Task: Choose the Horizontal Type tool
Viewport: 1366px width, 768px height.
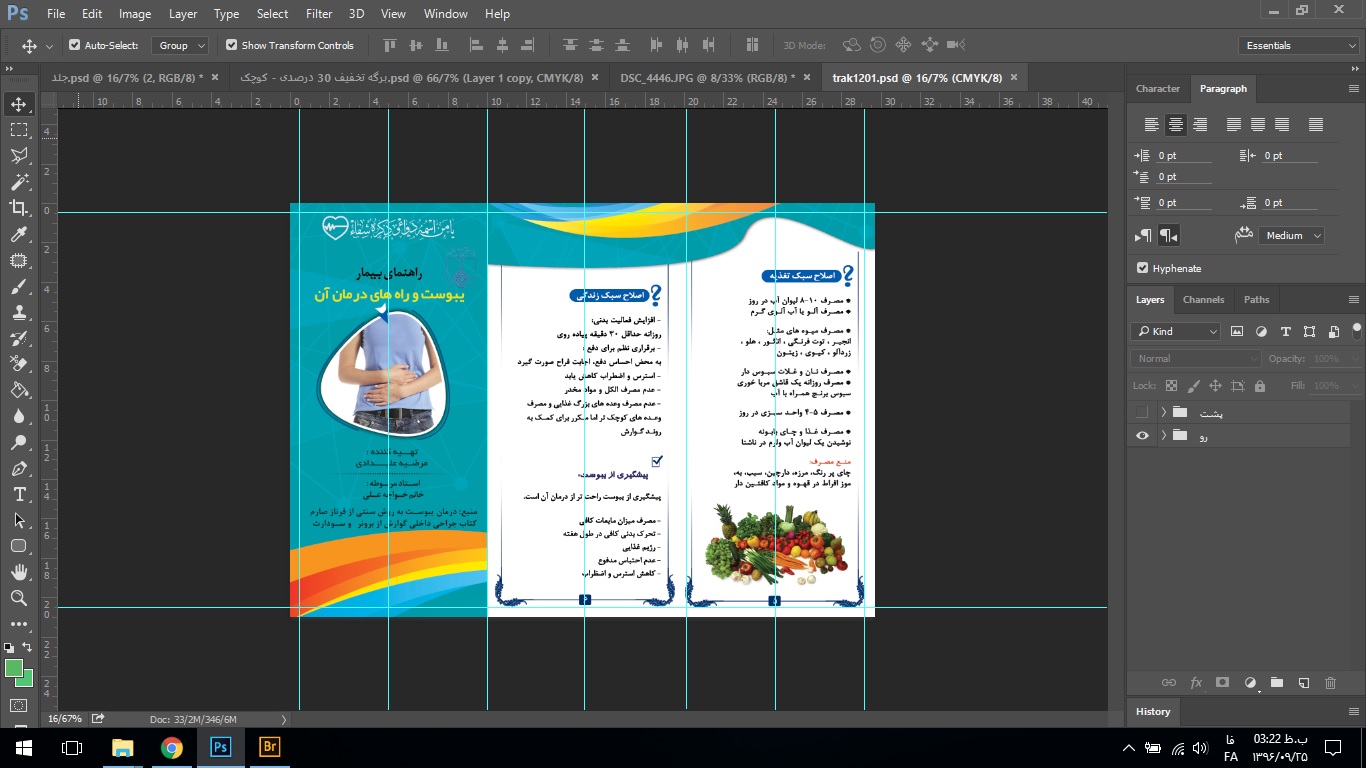Action: [x=19, y=494]
